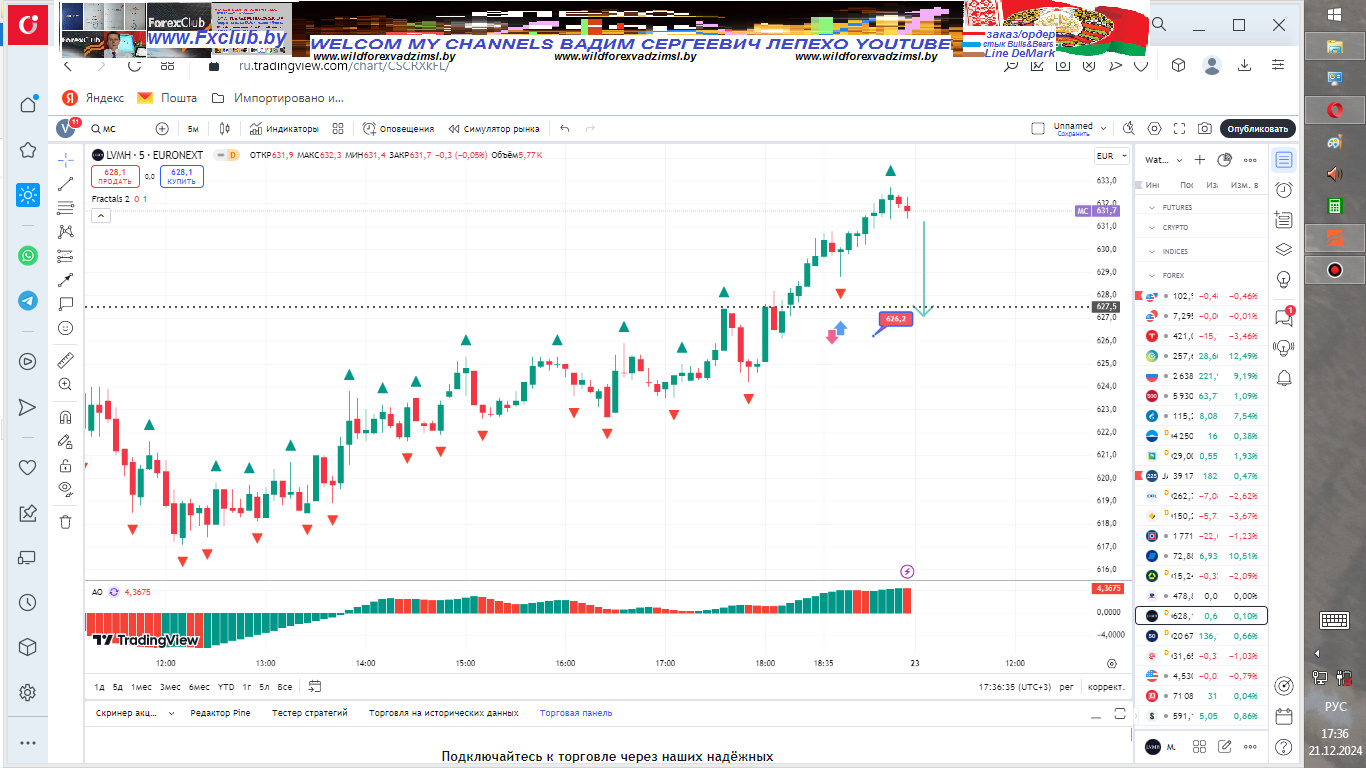Click the Опубликовать publish button
1366x768 pixels.
click(1258, 129)
